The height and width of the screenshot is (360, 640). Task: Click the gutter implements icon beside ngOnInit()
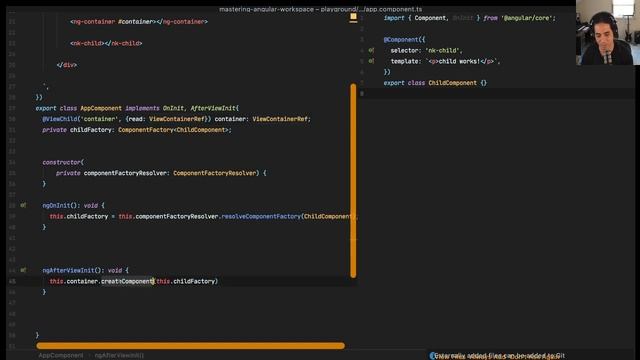[23, 205]
